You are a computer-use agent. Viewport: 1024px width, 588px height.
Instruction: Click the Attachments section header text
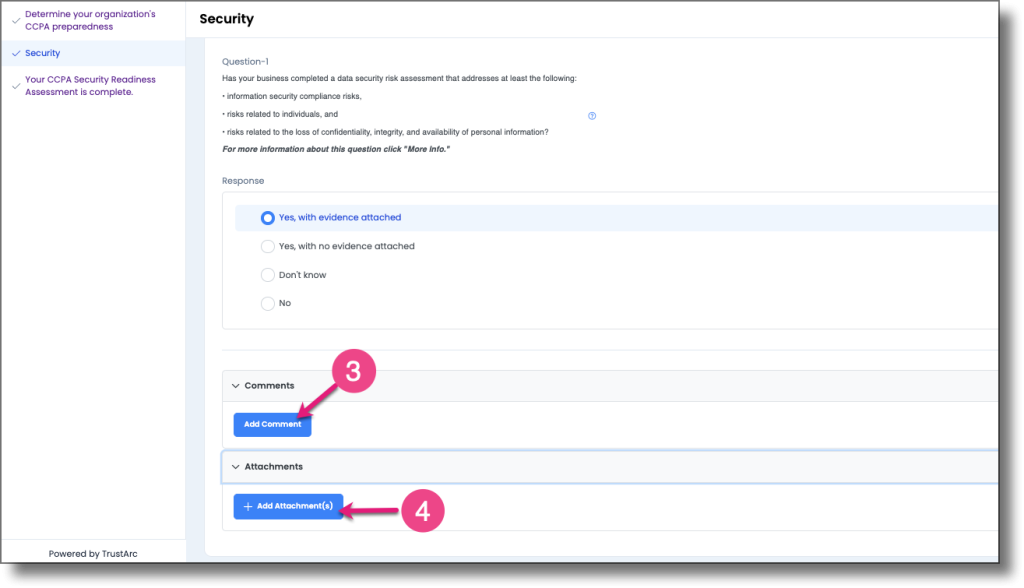pyautogui.click(x=274, y=467)
